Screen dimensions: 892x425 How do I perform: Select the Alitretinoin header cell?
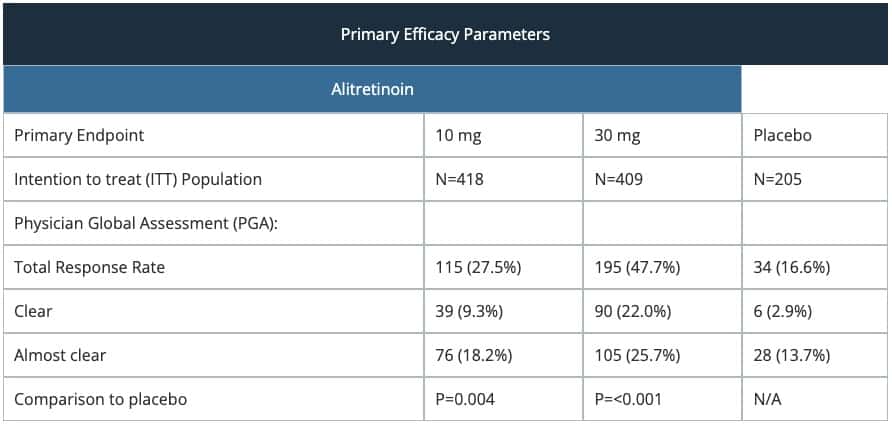pos(372,90)
